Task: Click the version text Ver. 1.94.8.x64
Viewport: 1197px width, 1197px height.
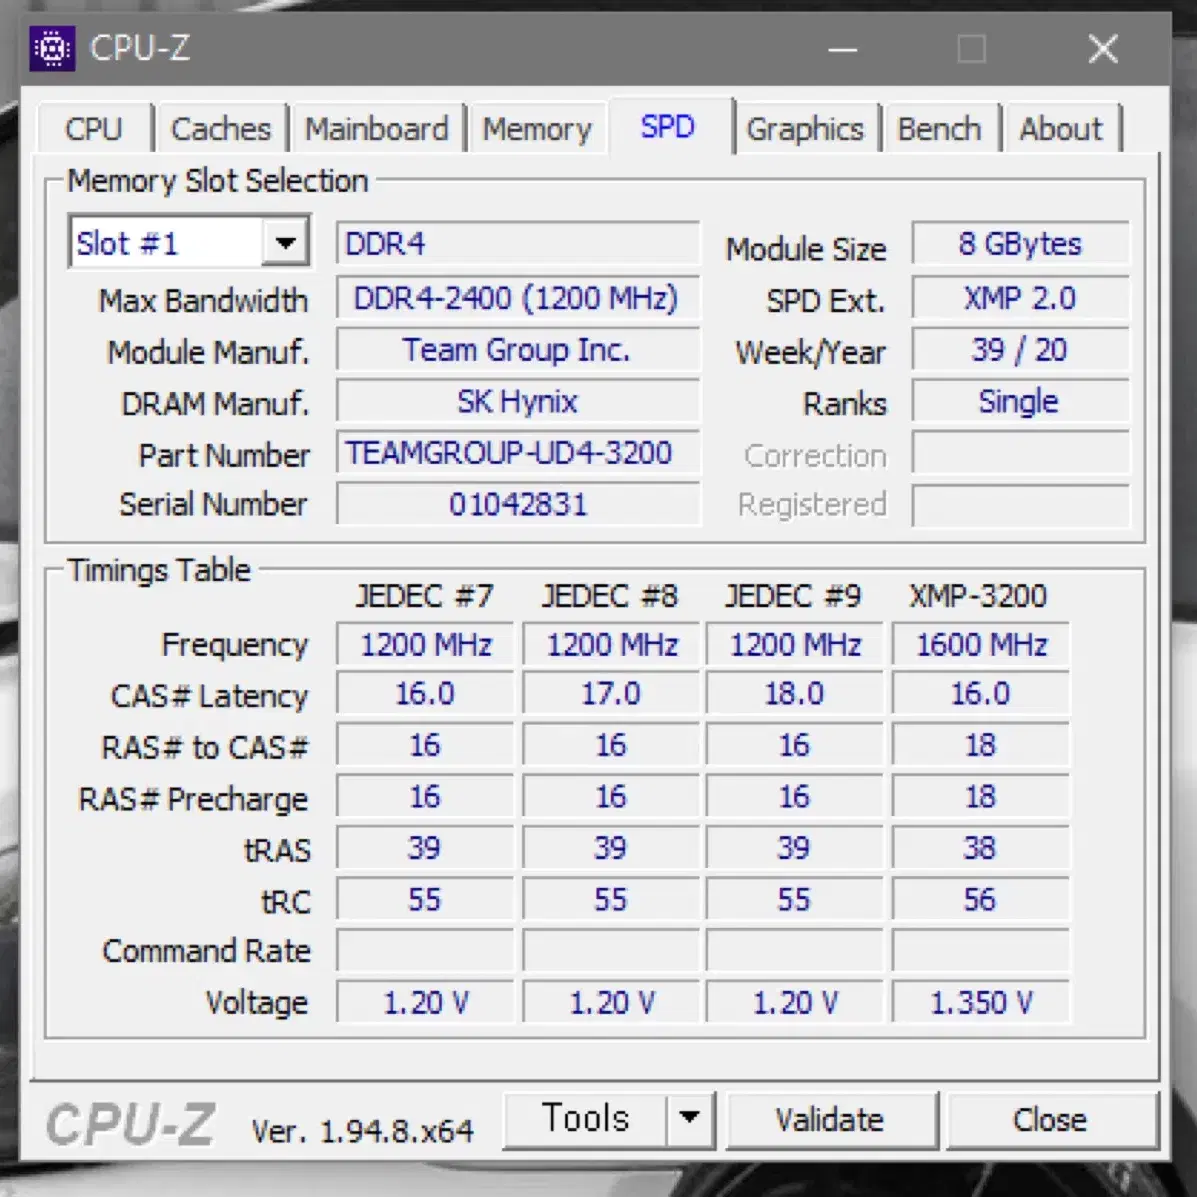Action: tap(363, 1131)
